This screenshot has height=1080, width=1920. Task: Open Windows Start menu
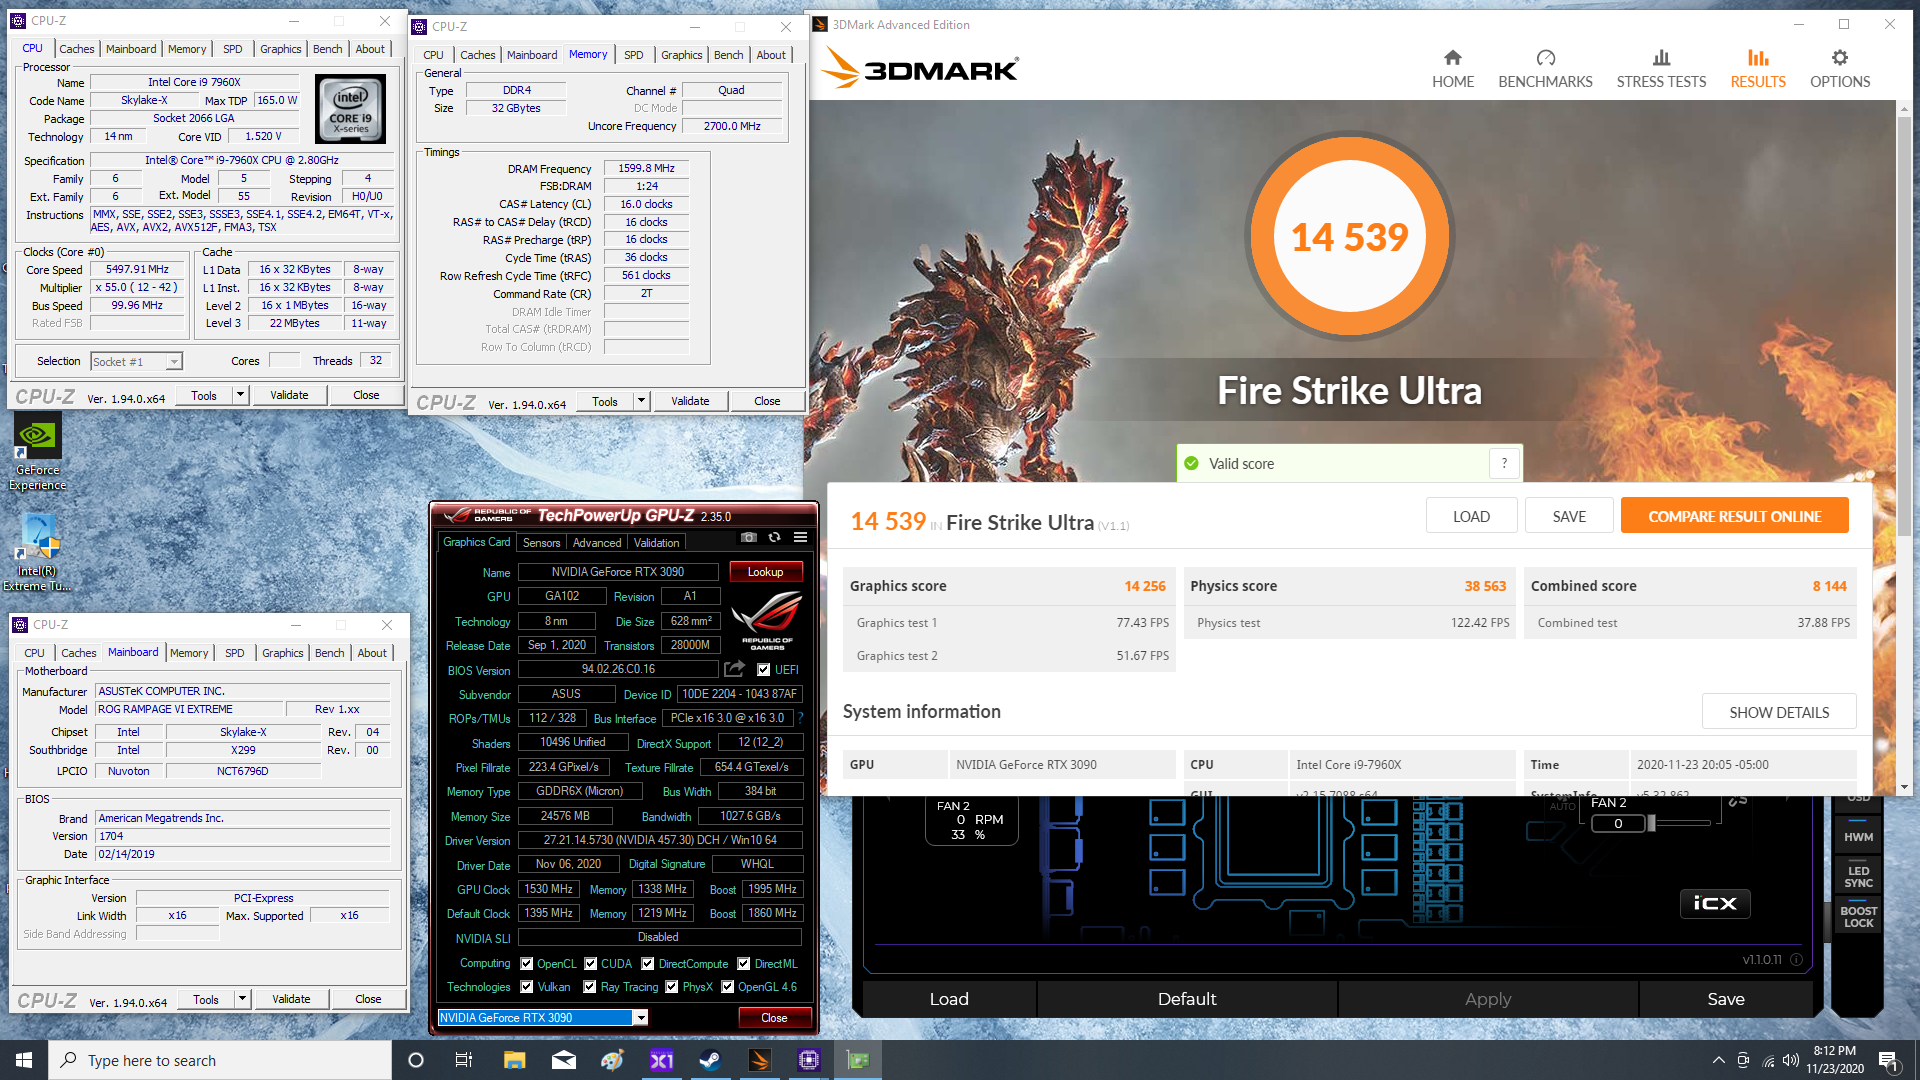24,1060
